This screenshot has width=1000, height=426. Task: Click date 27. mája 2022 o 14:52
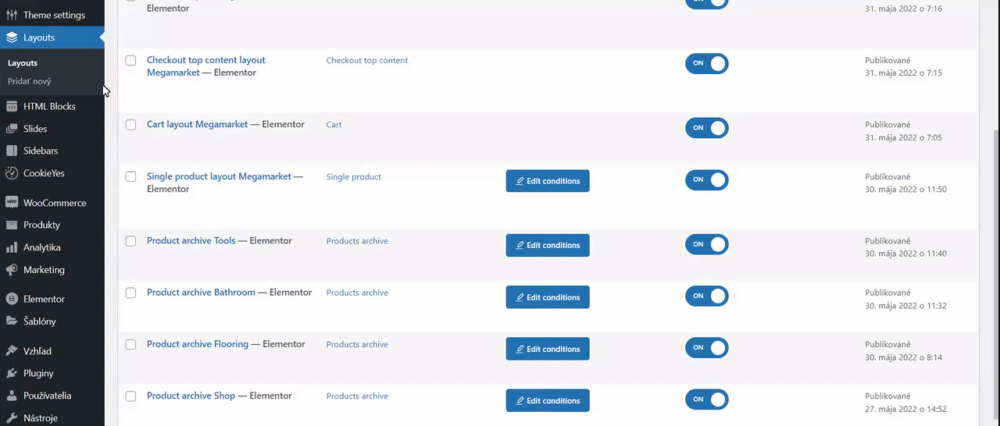[906, 409]
